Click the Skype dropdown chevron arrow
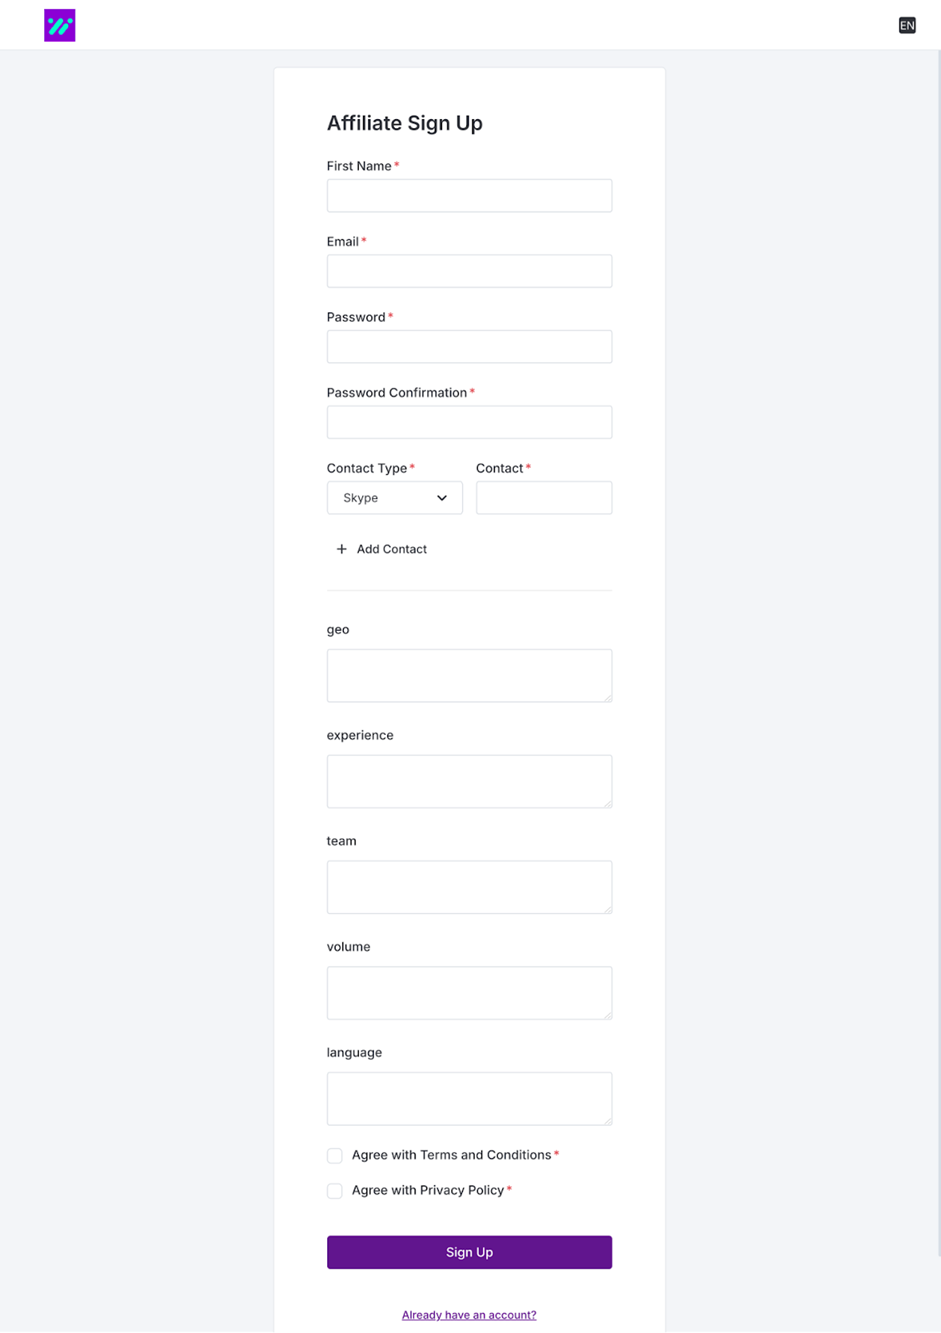The image size is (941, 1333). (x=442, y=498)
